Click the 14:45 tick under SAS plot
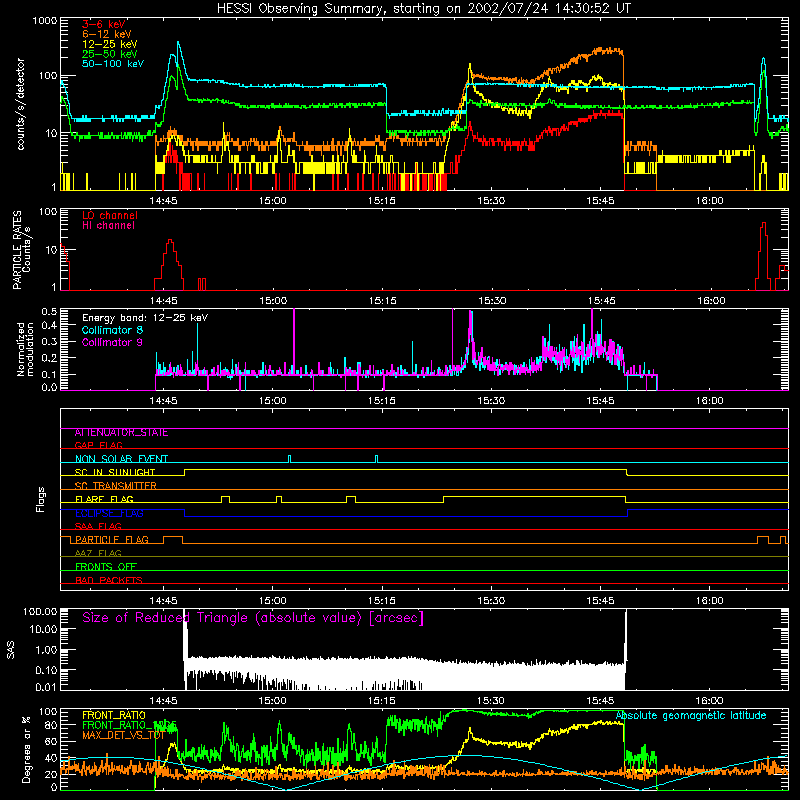800x800 pixels. tap(163, 701)
